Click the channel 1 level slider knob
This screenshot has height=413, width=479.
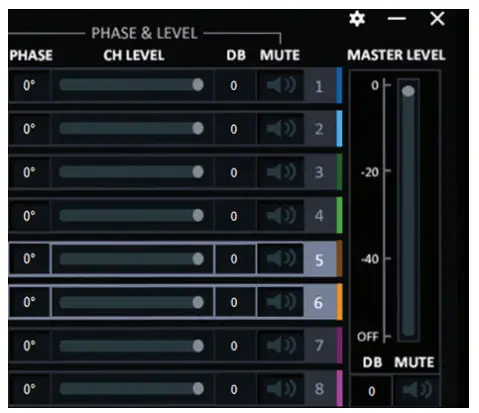(x=198, y=85)
